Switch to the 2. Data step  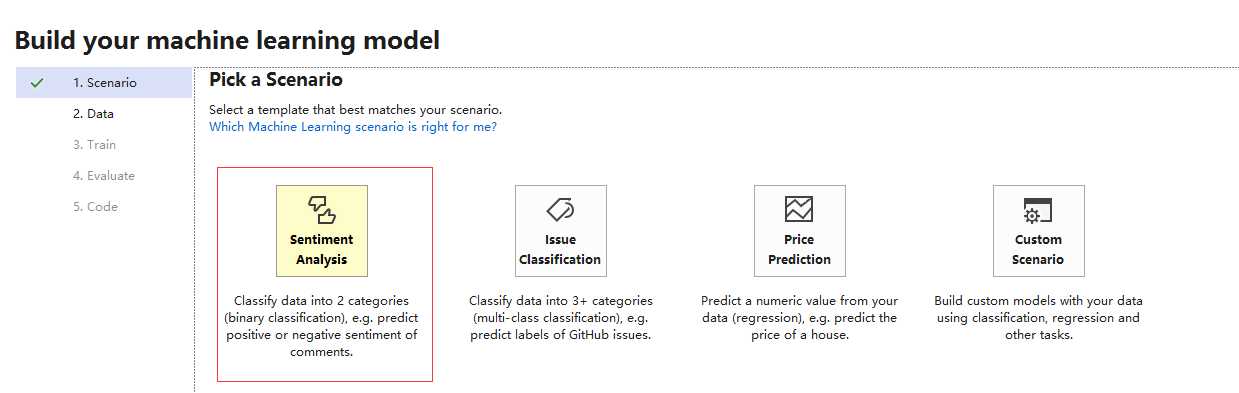click(x=93, y=114)
